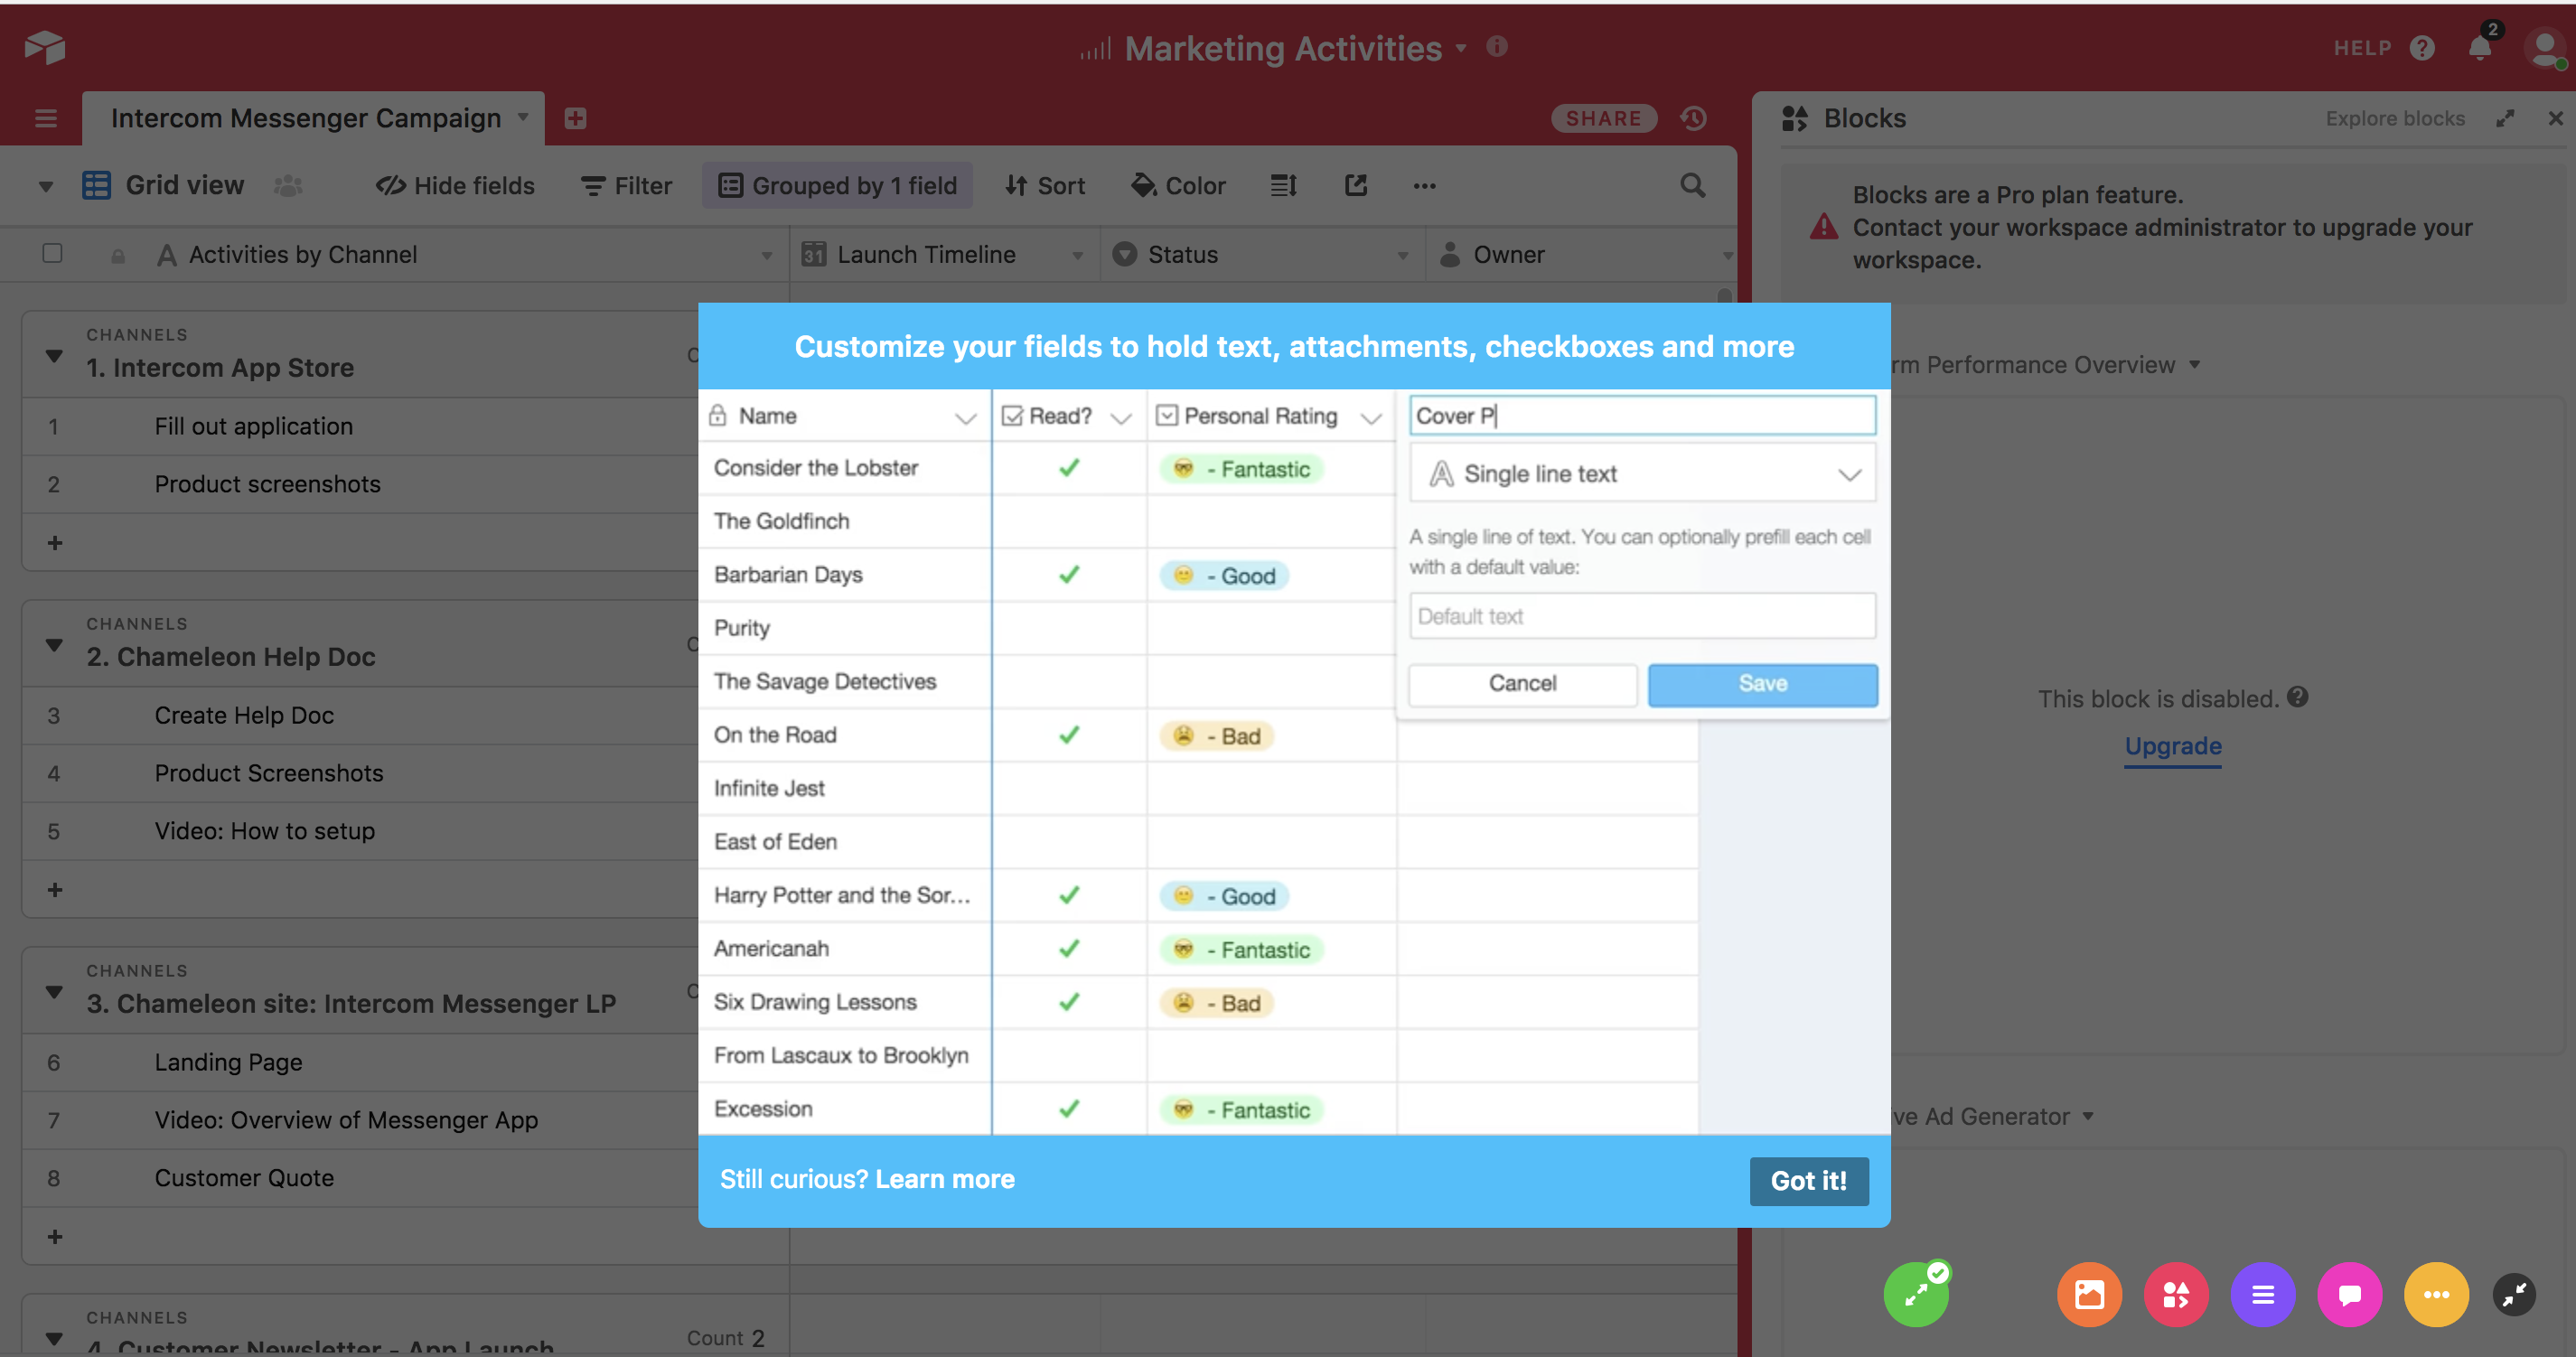Click Explore blocks link

[x=2395, y=119]
